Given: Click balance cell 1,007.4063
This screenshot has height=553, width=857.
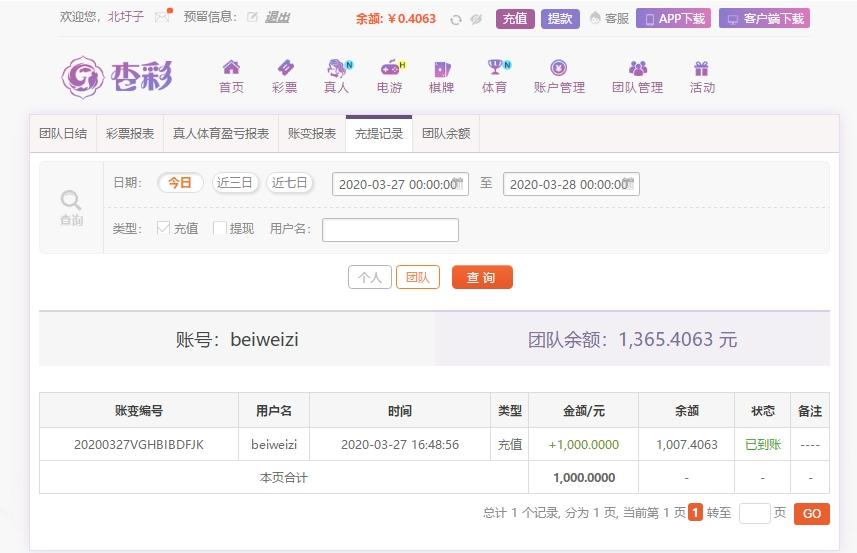Looking at the screenshot, I should pos(686,445).
